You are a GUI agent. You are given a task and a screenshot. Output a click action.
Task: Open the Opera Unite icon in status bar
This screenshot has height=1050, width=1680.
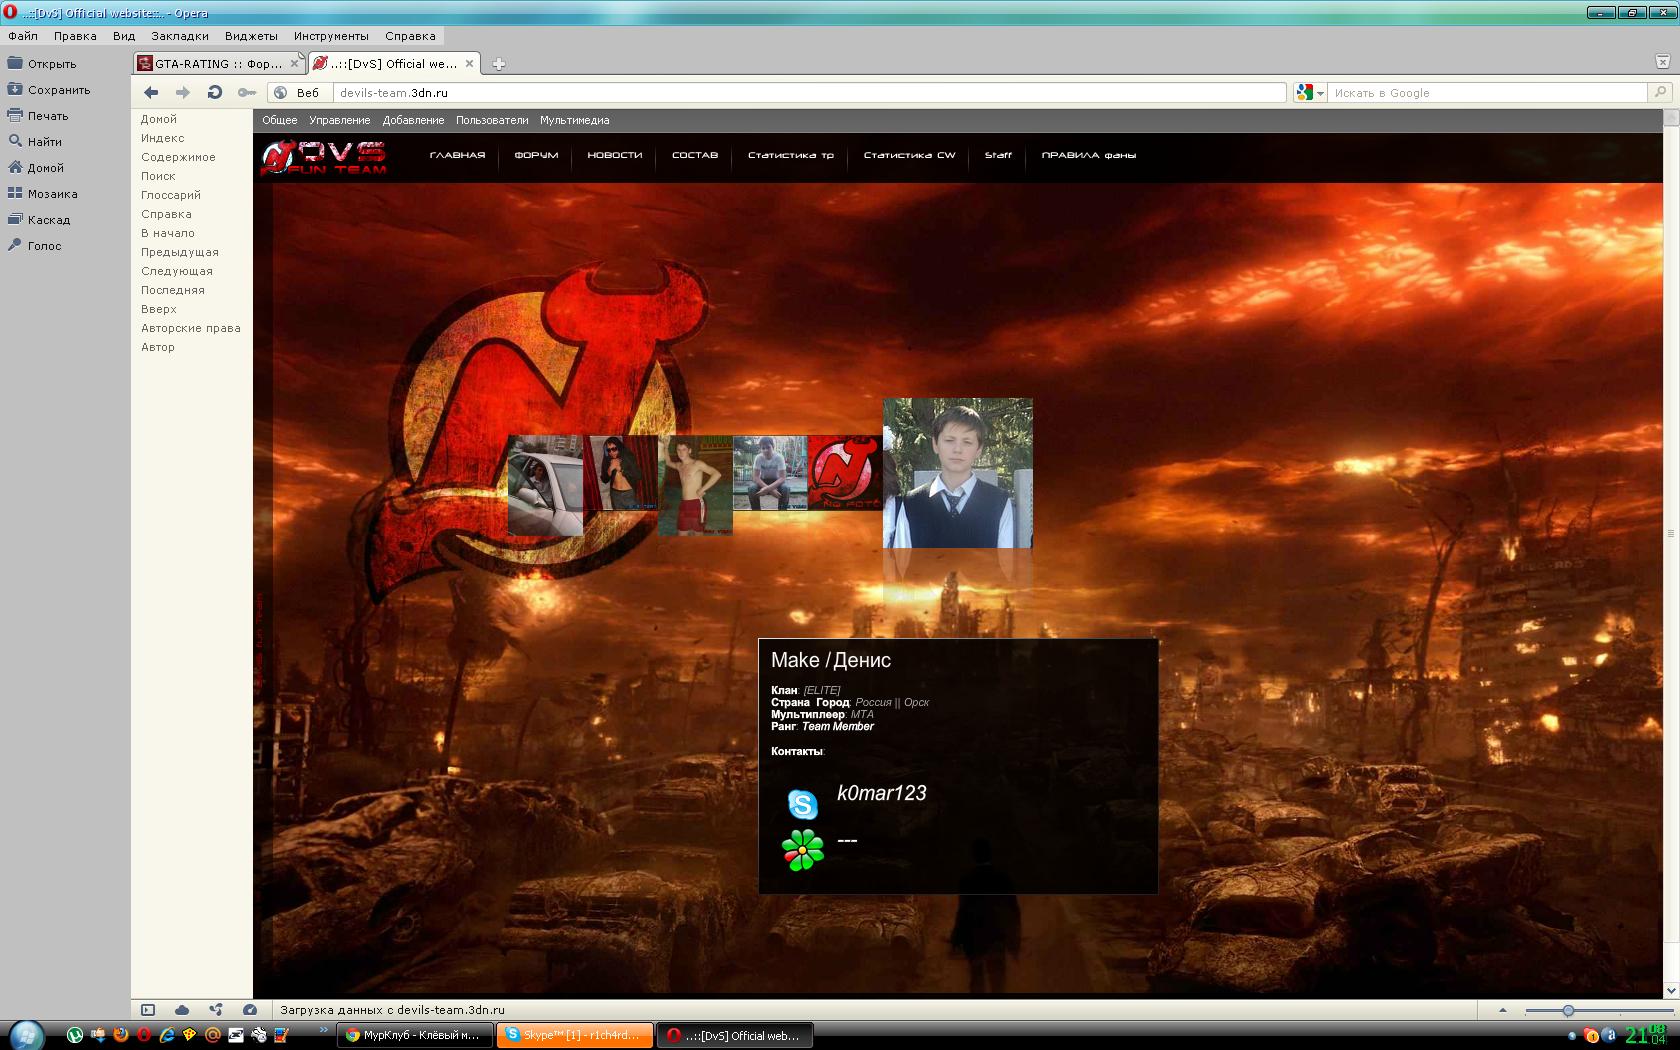(216, 1010)
